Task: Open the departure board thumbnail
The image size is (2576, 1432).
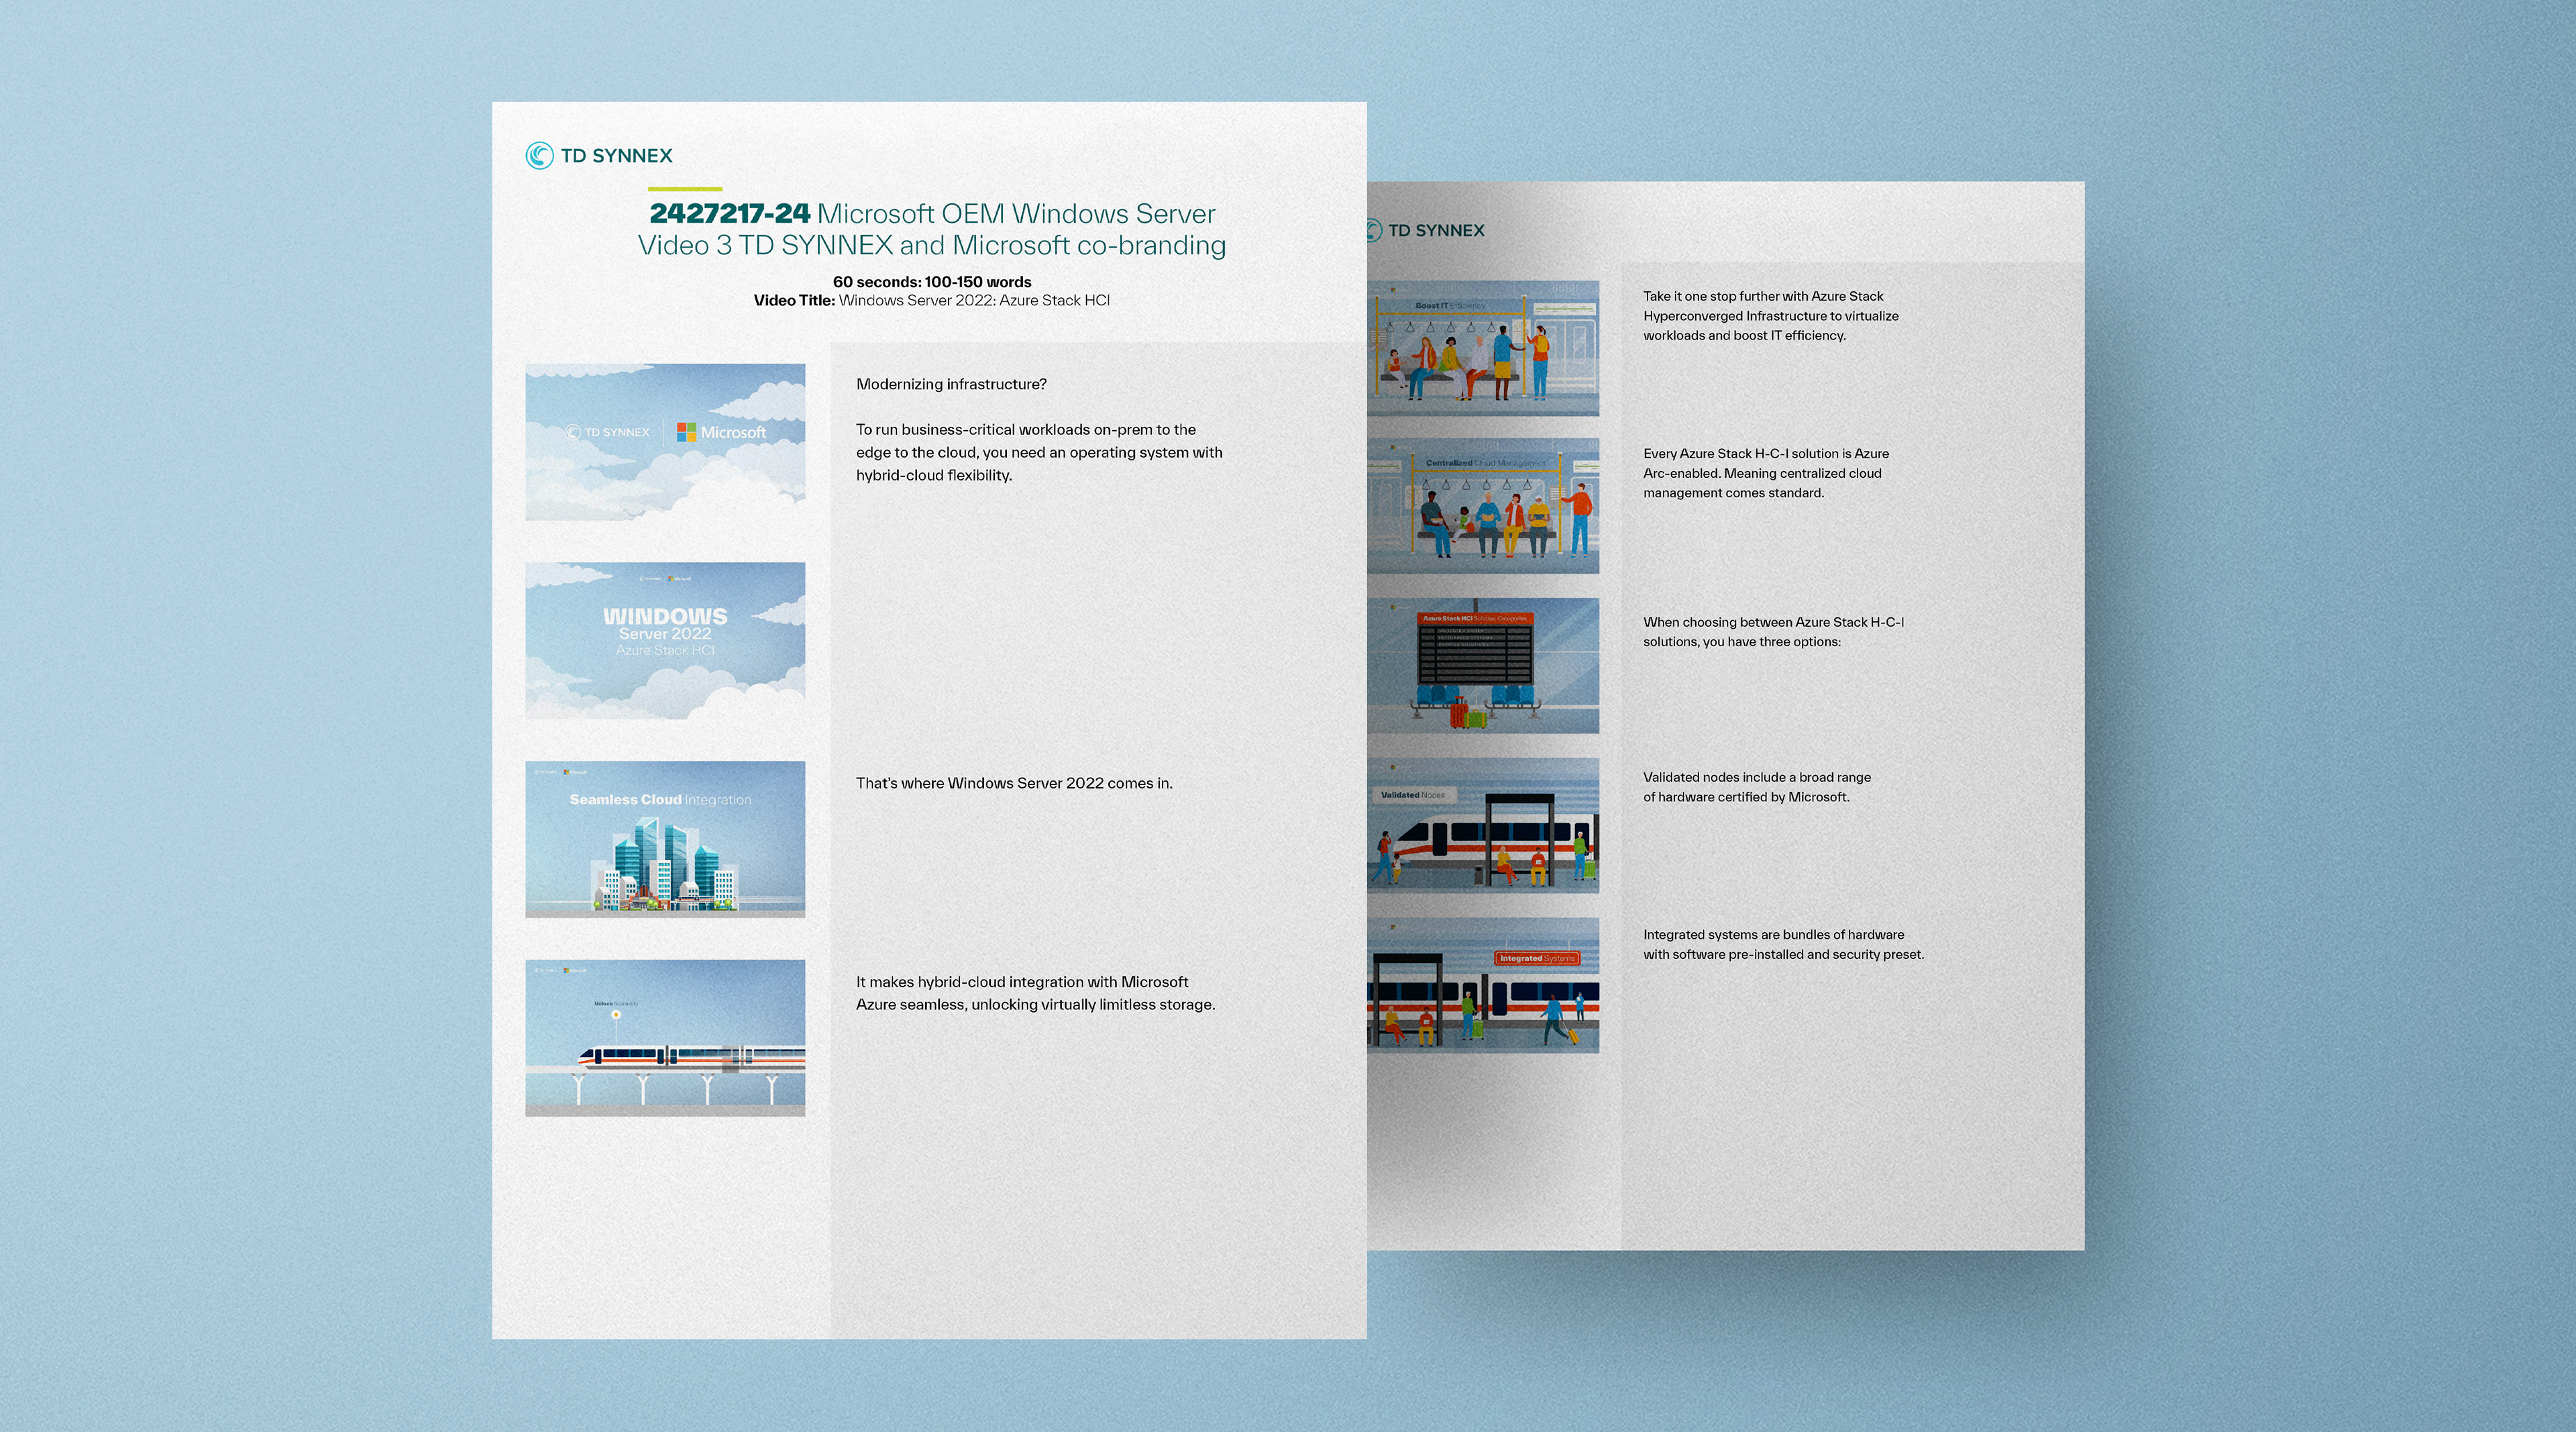Action: pyautogui.click(x=1483, y=666)
